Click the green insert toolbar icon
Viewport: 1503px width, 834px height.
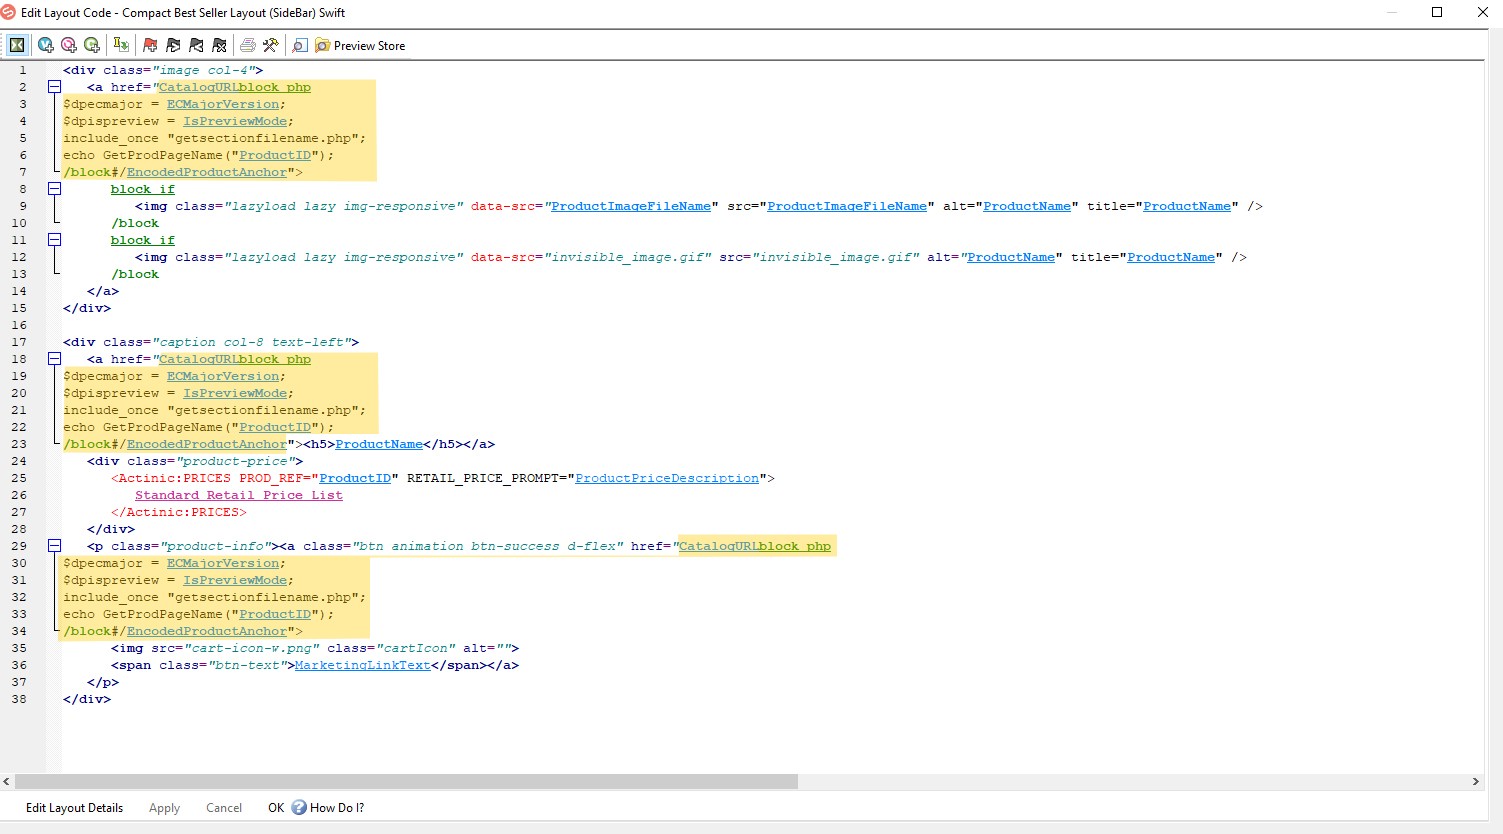click(x=91, y=45)
